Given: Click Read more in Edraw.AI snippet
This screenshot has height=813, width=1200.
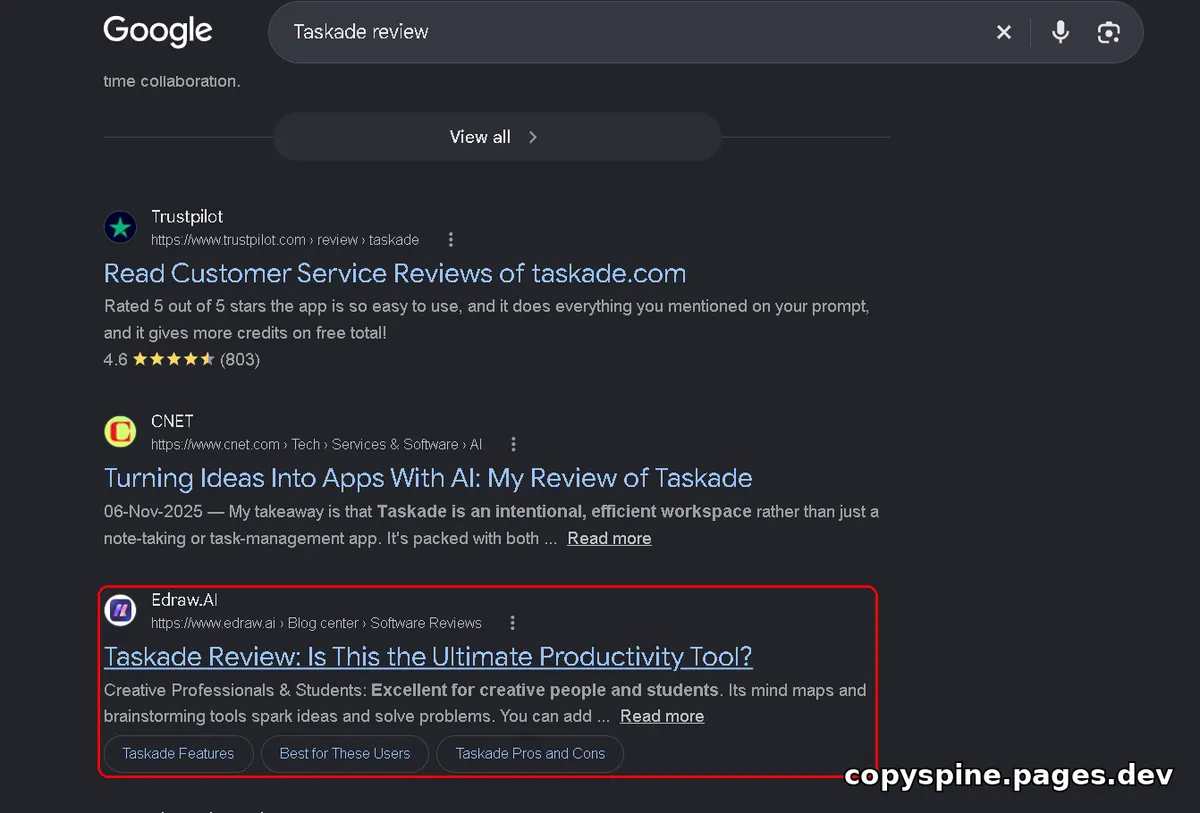Looking at the screenshot, I should (662, 716).
